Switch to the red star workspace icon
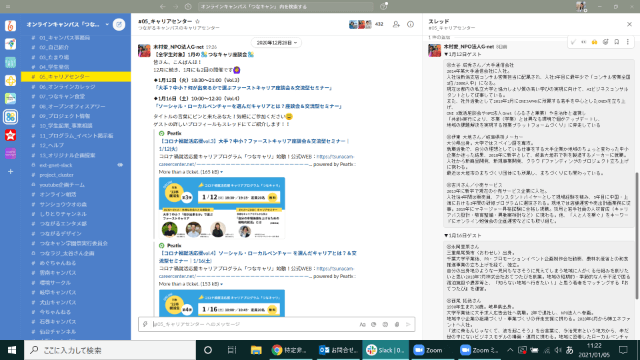640x360 pixels. (x=11, y=135)
